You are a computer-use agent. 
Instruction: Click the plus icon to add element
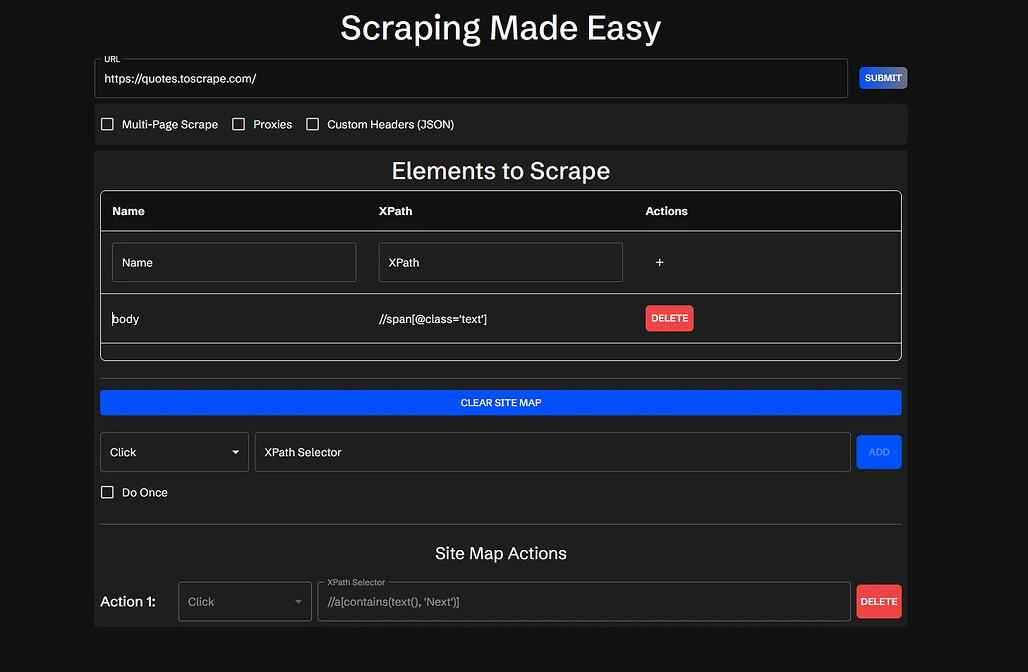click(659, 263)
